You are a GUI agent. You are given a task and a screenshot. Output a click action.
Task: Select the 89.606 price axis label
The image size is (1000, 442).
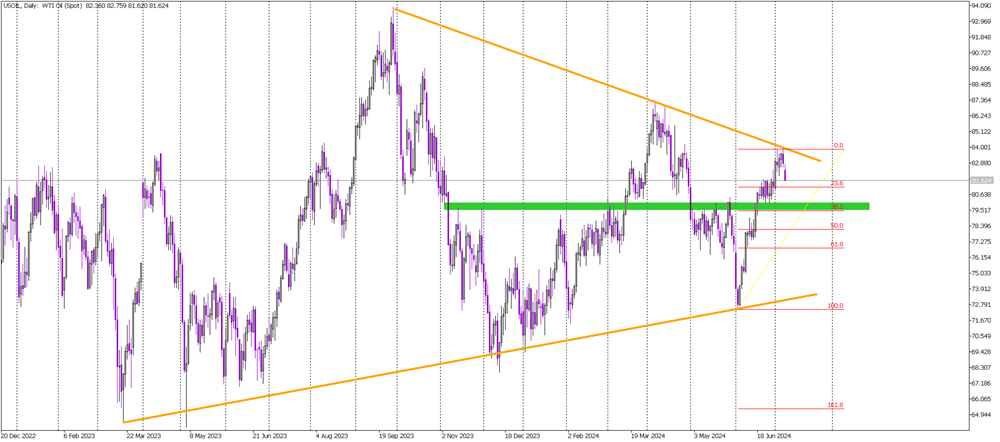tap(980, 69)
